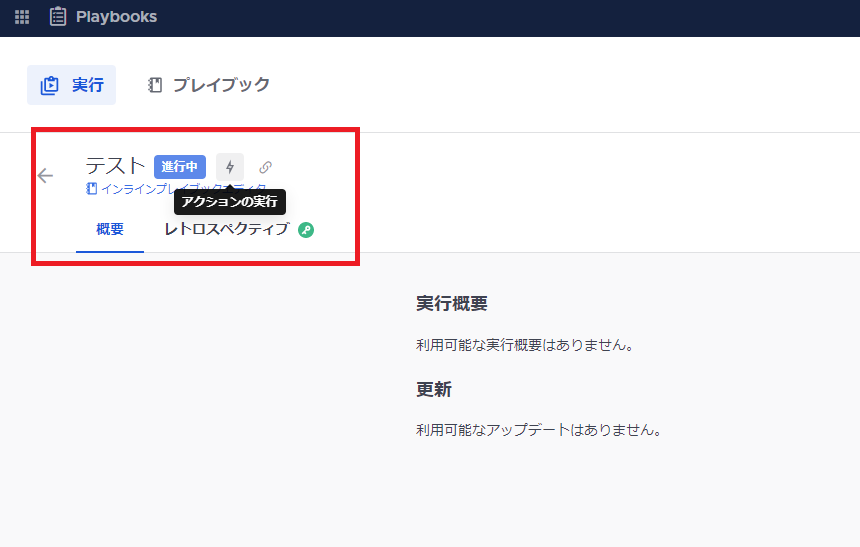Click the 更新 heading
The height and width of the screenshot is (547, 860).
coord(434,390)
